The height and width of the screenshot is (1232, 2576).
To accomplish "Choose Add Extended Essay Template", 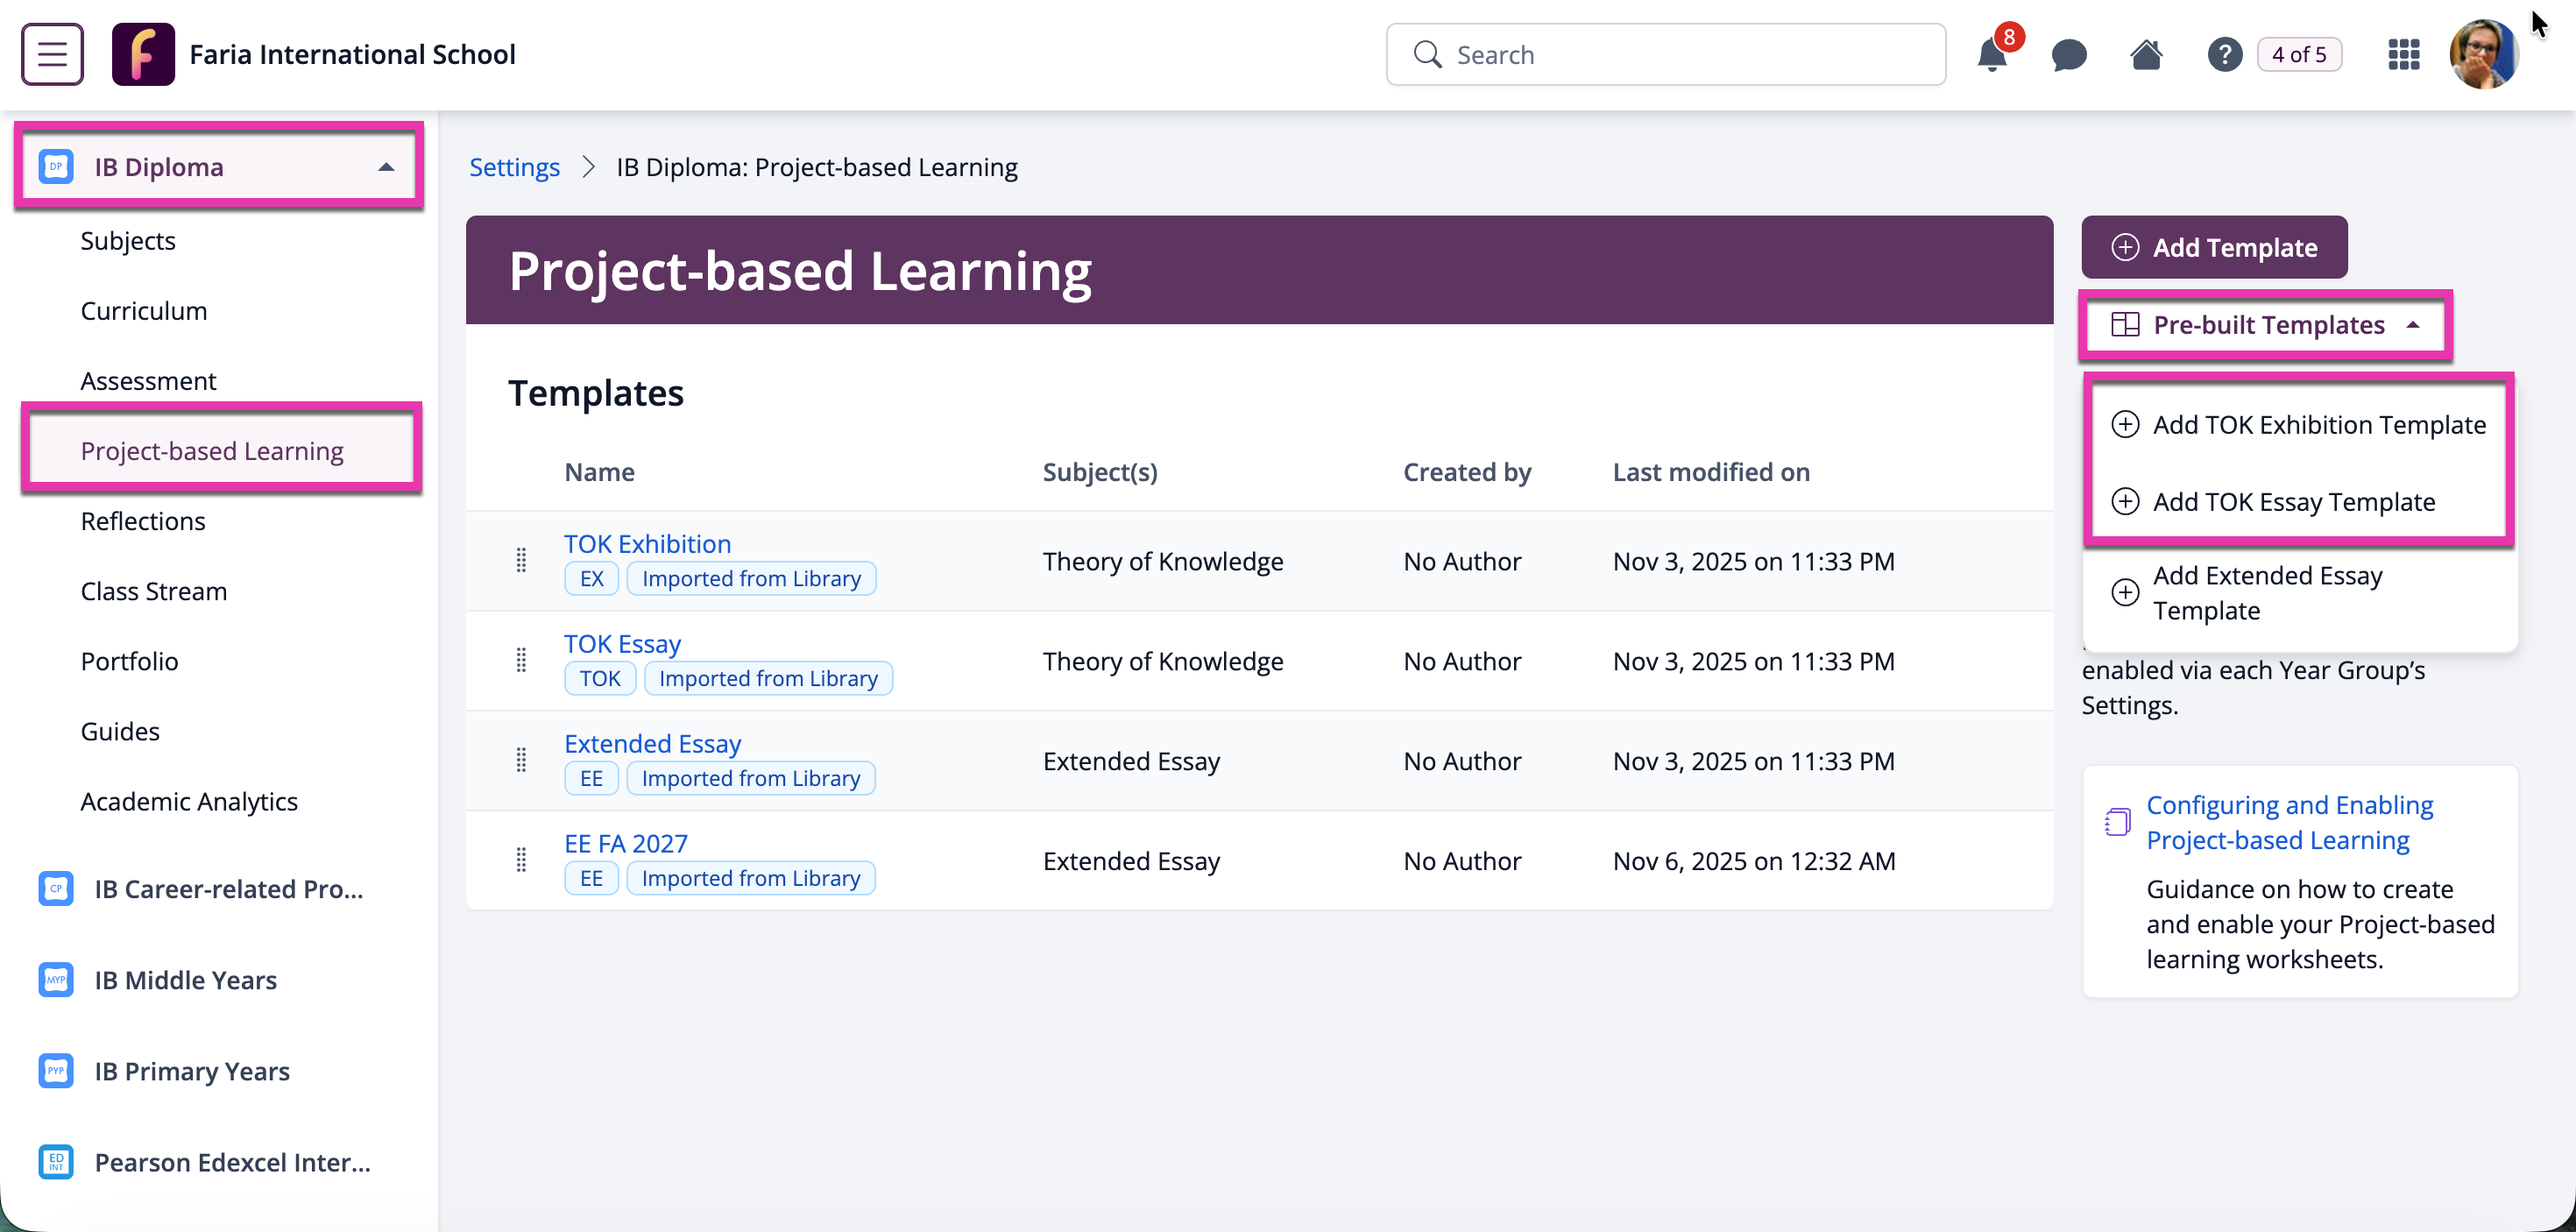I will point(2298,593).
